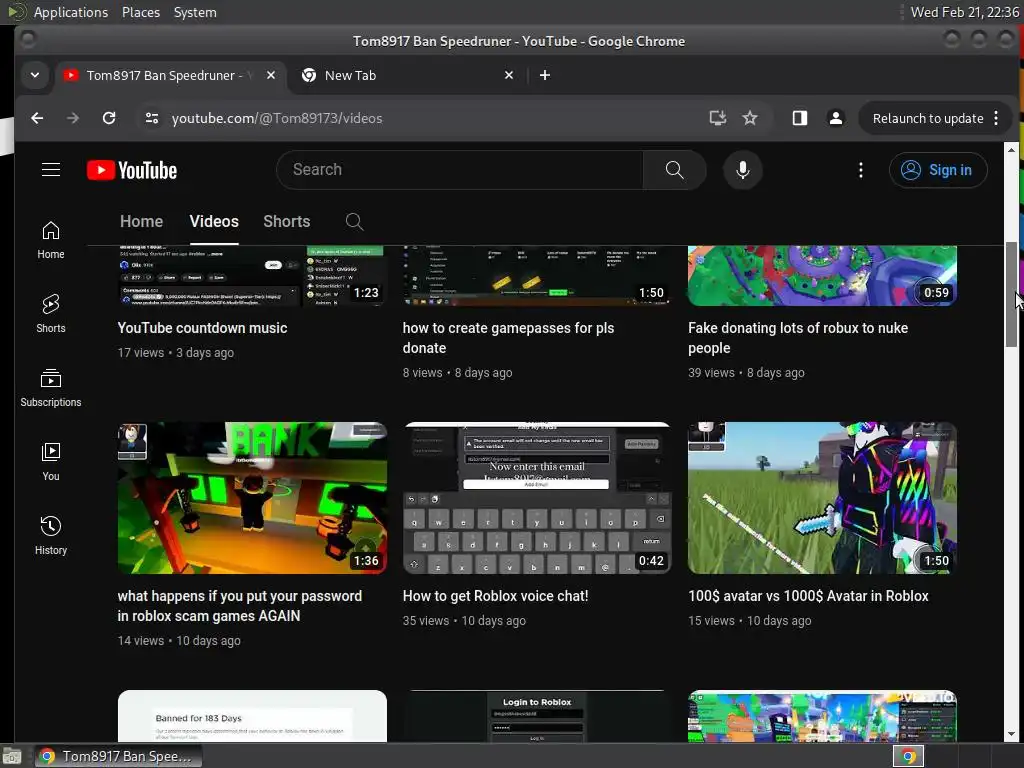Click the page scrollbar thumb
Viewport: 1024px width, 768px height.
1011,294
